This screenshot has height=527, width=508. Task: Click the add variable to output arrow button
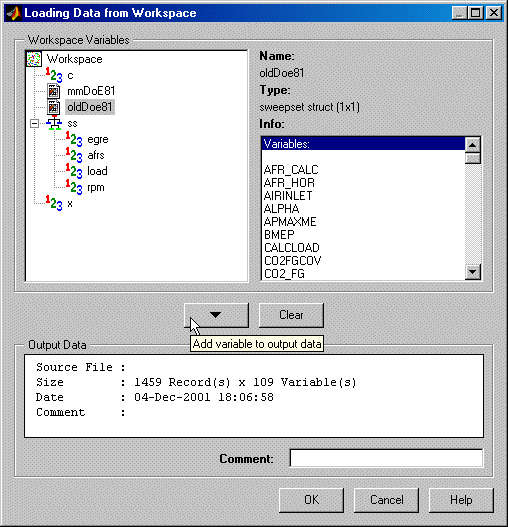coord(216,315)
